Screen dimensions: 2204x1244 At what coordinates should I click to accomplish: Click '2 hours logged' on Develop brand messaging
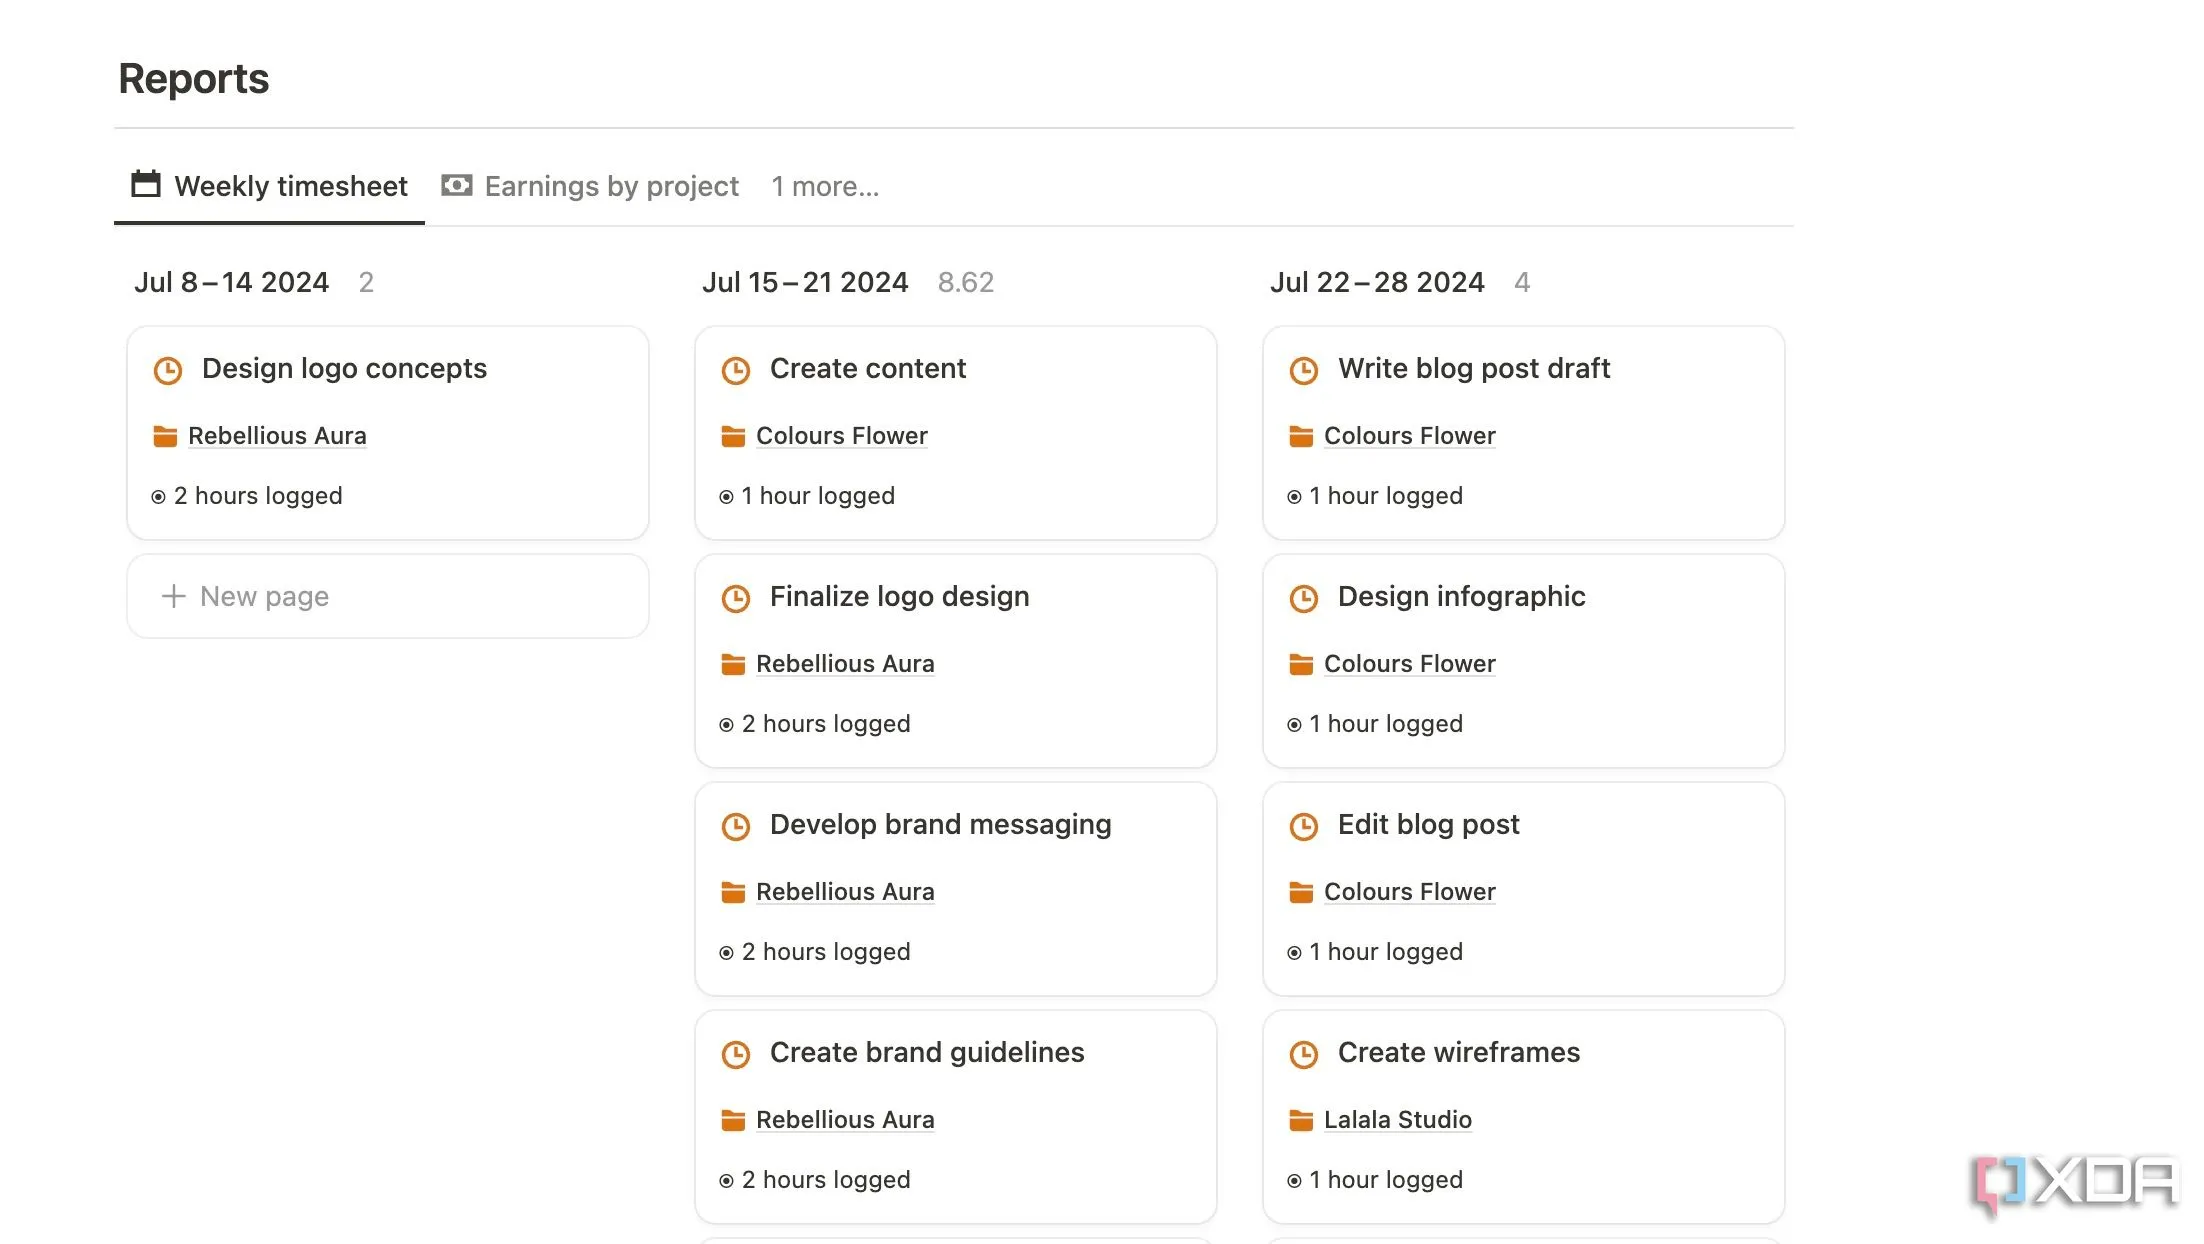click(x=815, y=952)
